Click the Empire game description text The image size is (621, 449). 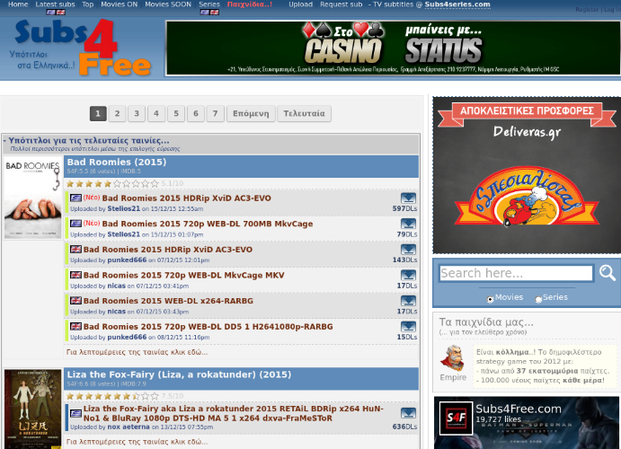click(544, 366)
